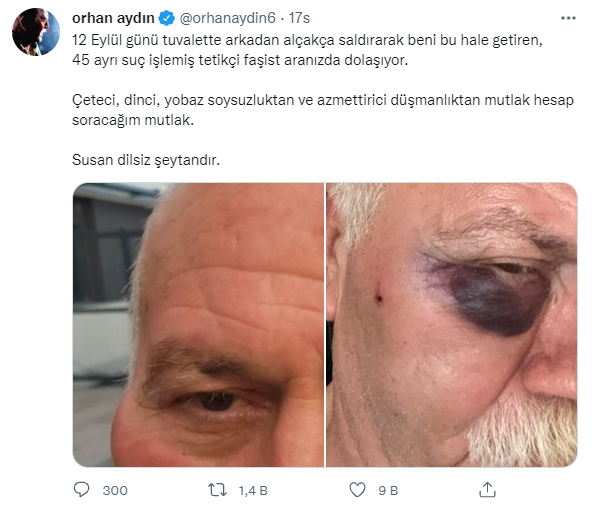Click the line starting 'Çeteci, dinci, yobaz'
This screenshot has width=594, height=512.
pyautogui.click(x=323, y=100)
